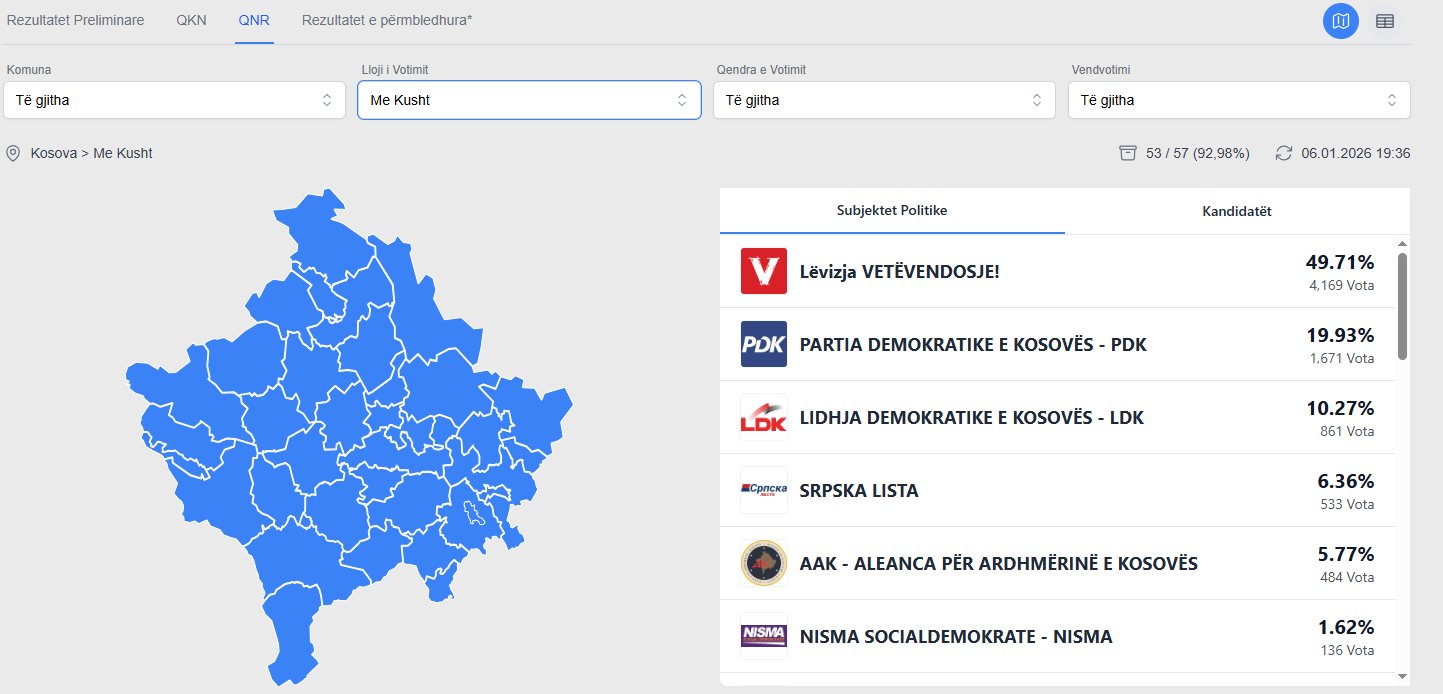Click the party list scrollbar
The width and height of the screenshot is (1443, 694).
(1402, 306)
